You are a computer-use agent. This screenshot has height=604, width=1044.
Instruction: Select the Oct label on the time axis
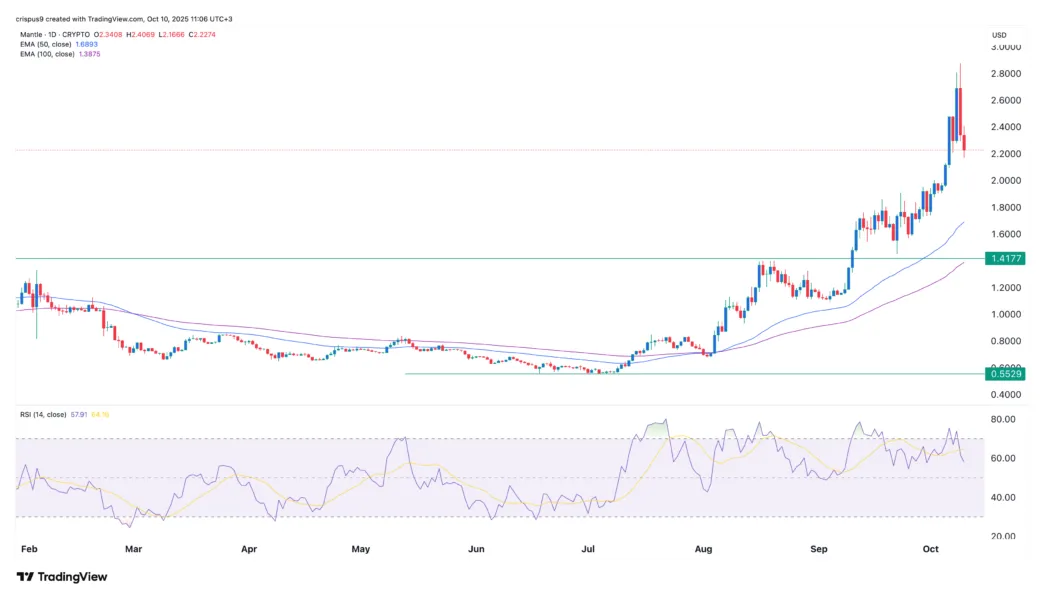(x=931, y=548)
